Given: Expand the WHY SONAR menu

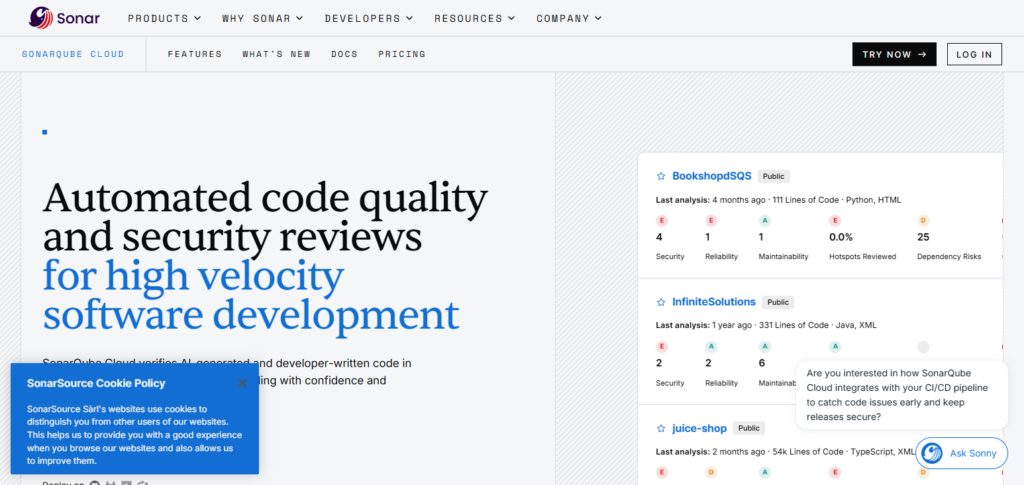Looking at the screenshot, I should [x=263, y=18].
